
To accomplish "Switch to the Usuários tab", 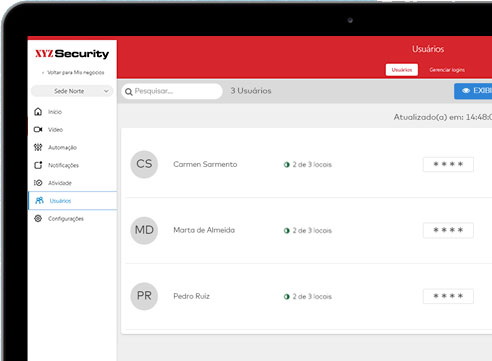I will [402, 70].
